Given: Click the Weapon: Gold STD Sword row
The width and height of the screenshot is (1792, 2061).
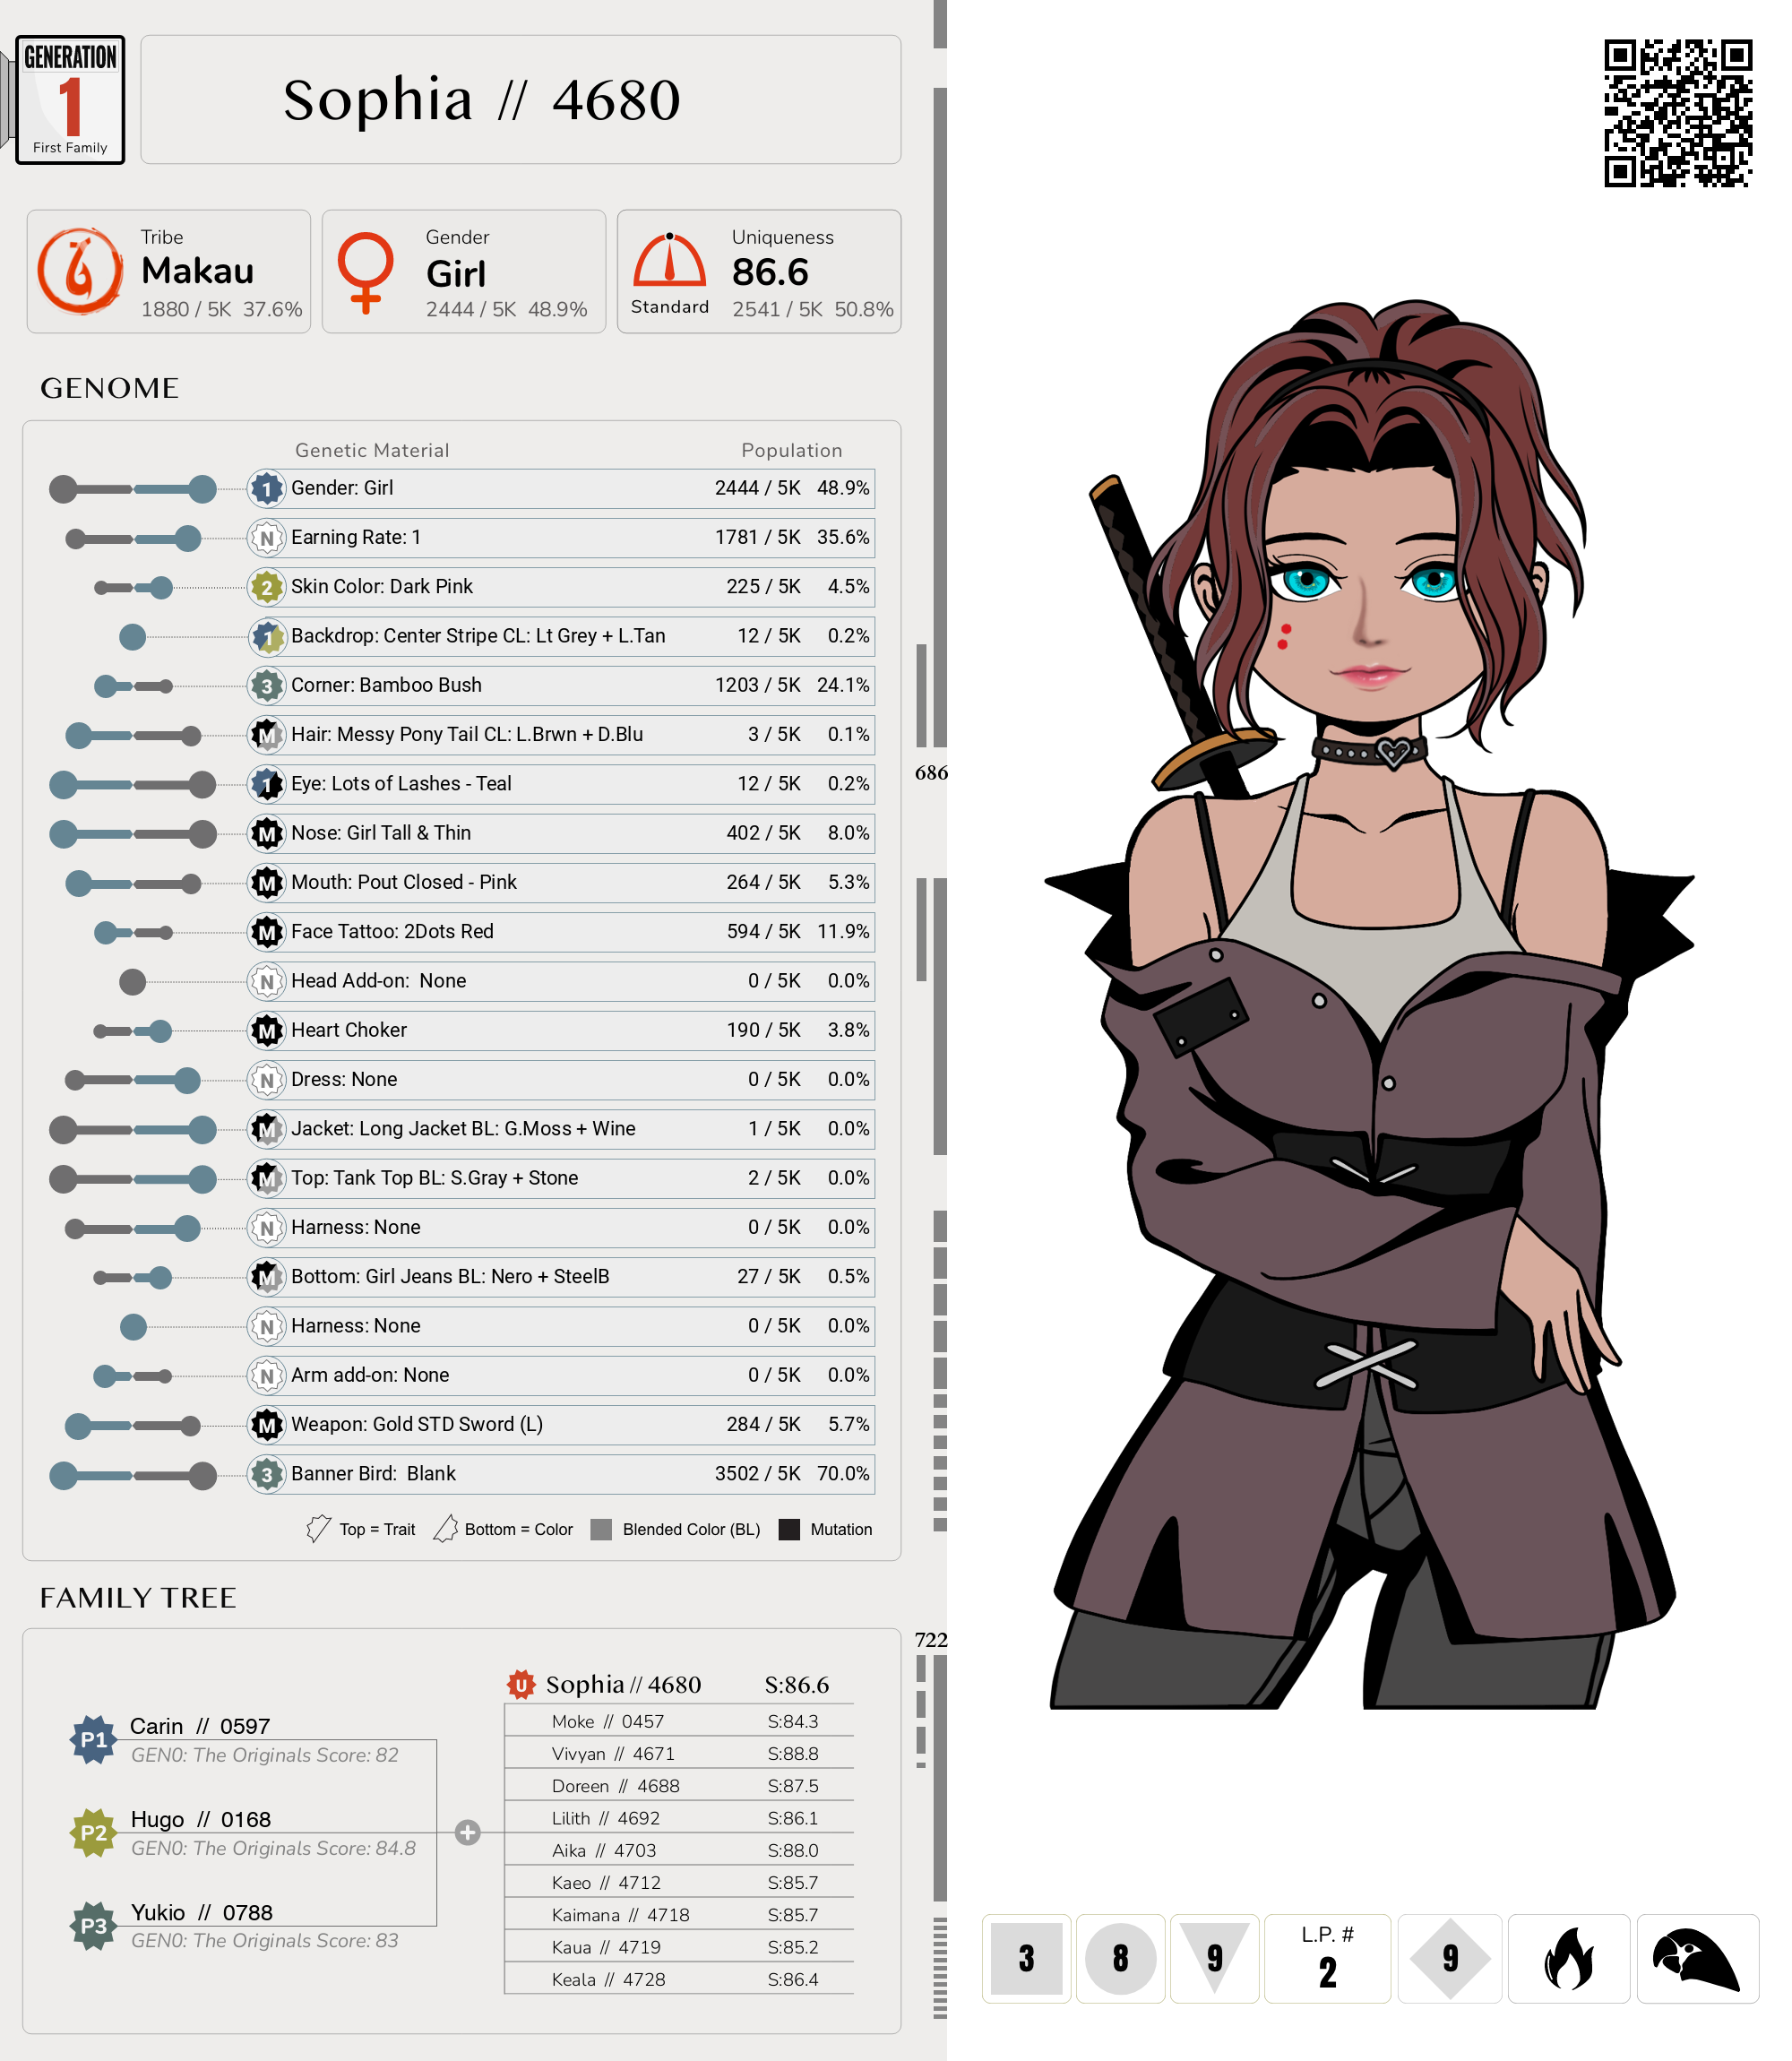Looking at the screenshot, I should (560, 1424).
